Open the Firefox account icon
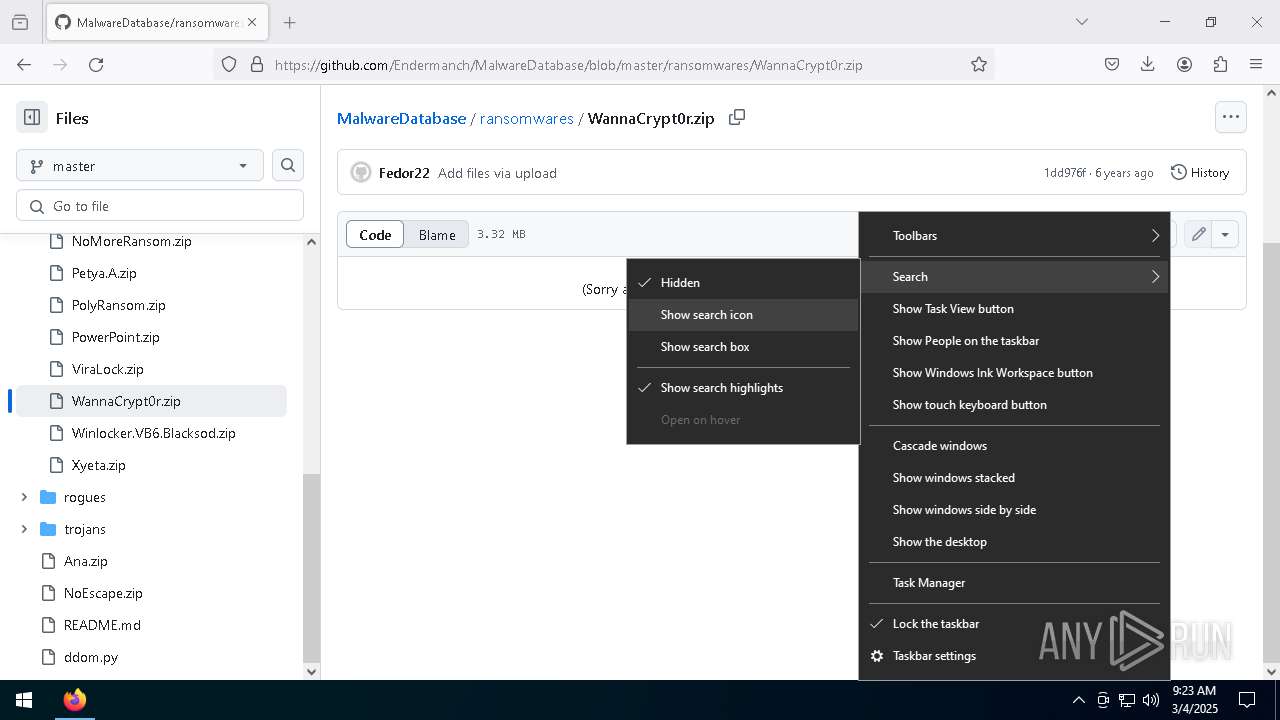1280x720 pixels. [x=1184, y=64]
